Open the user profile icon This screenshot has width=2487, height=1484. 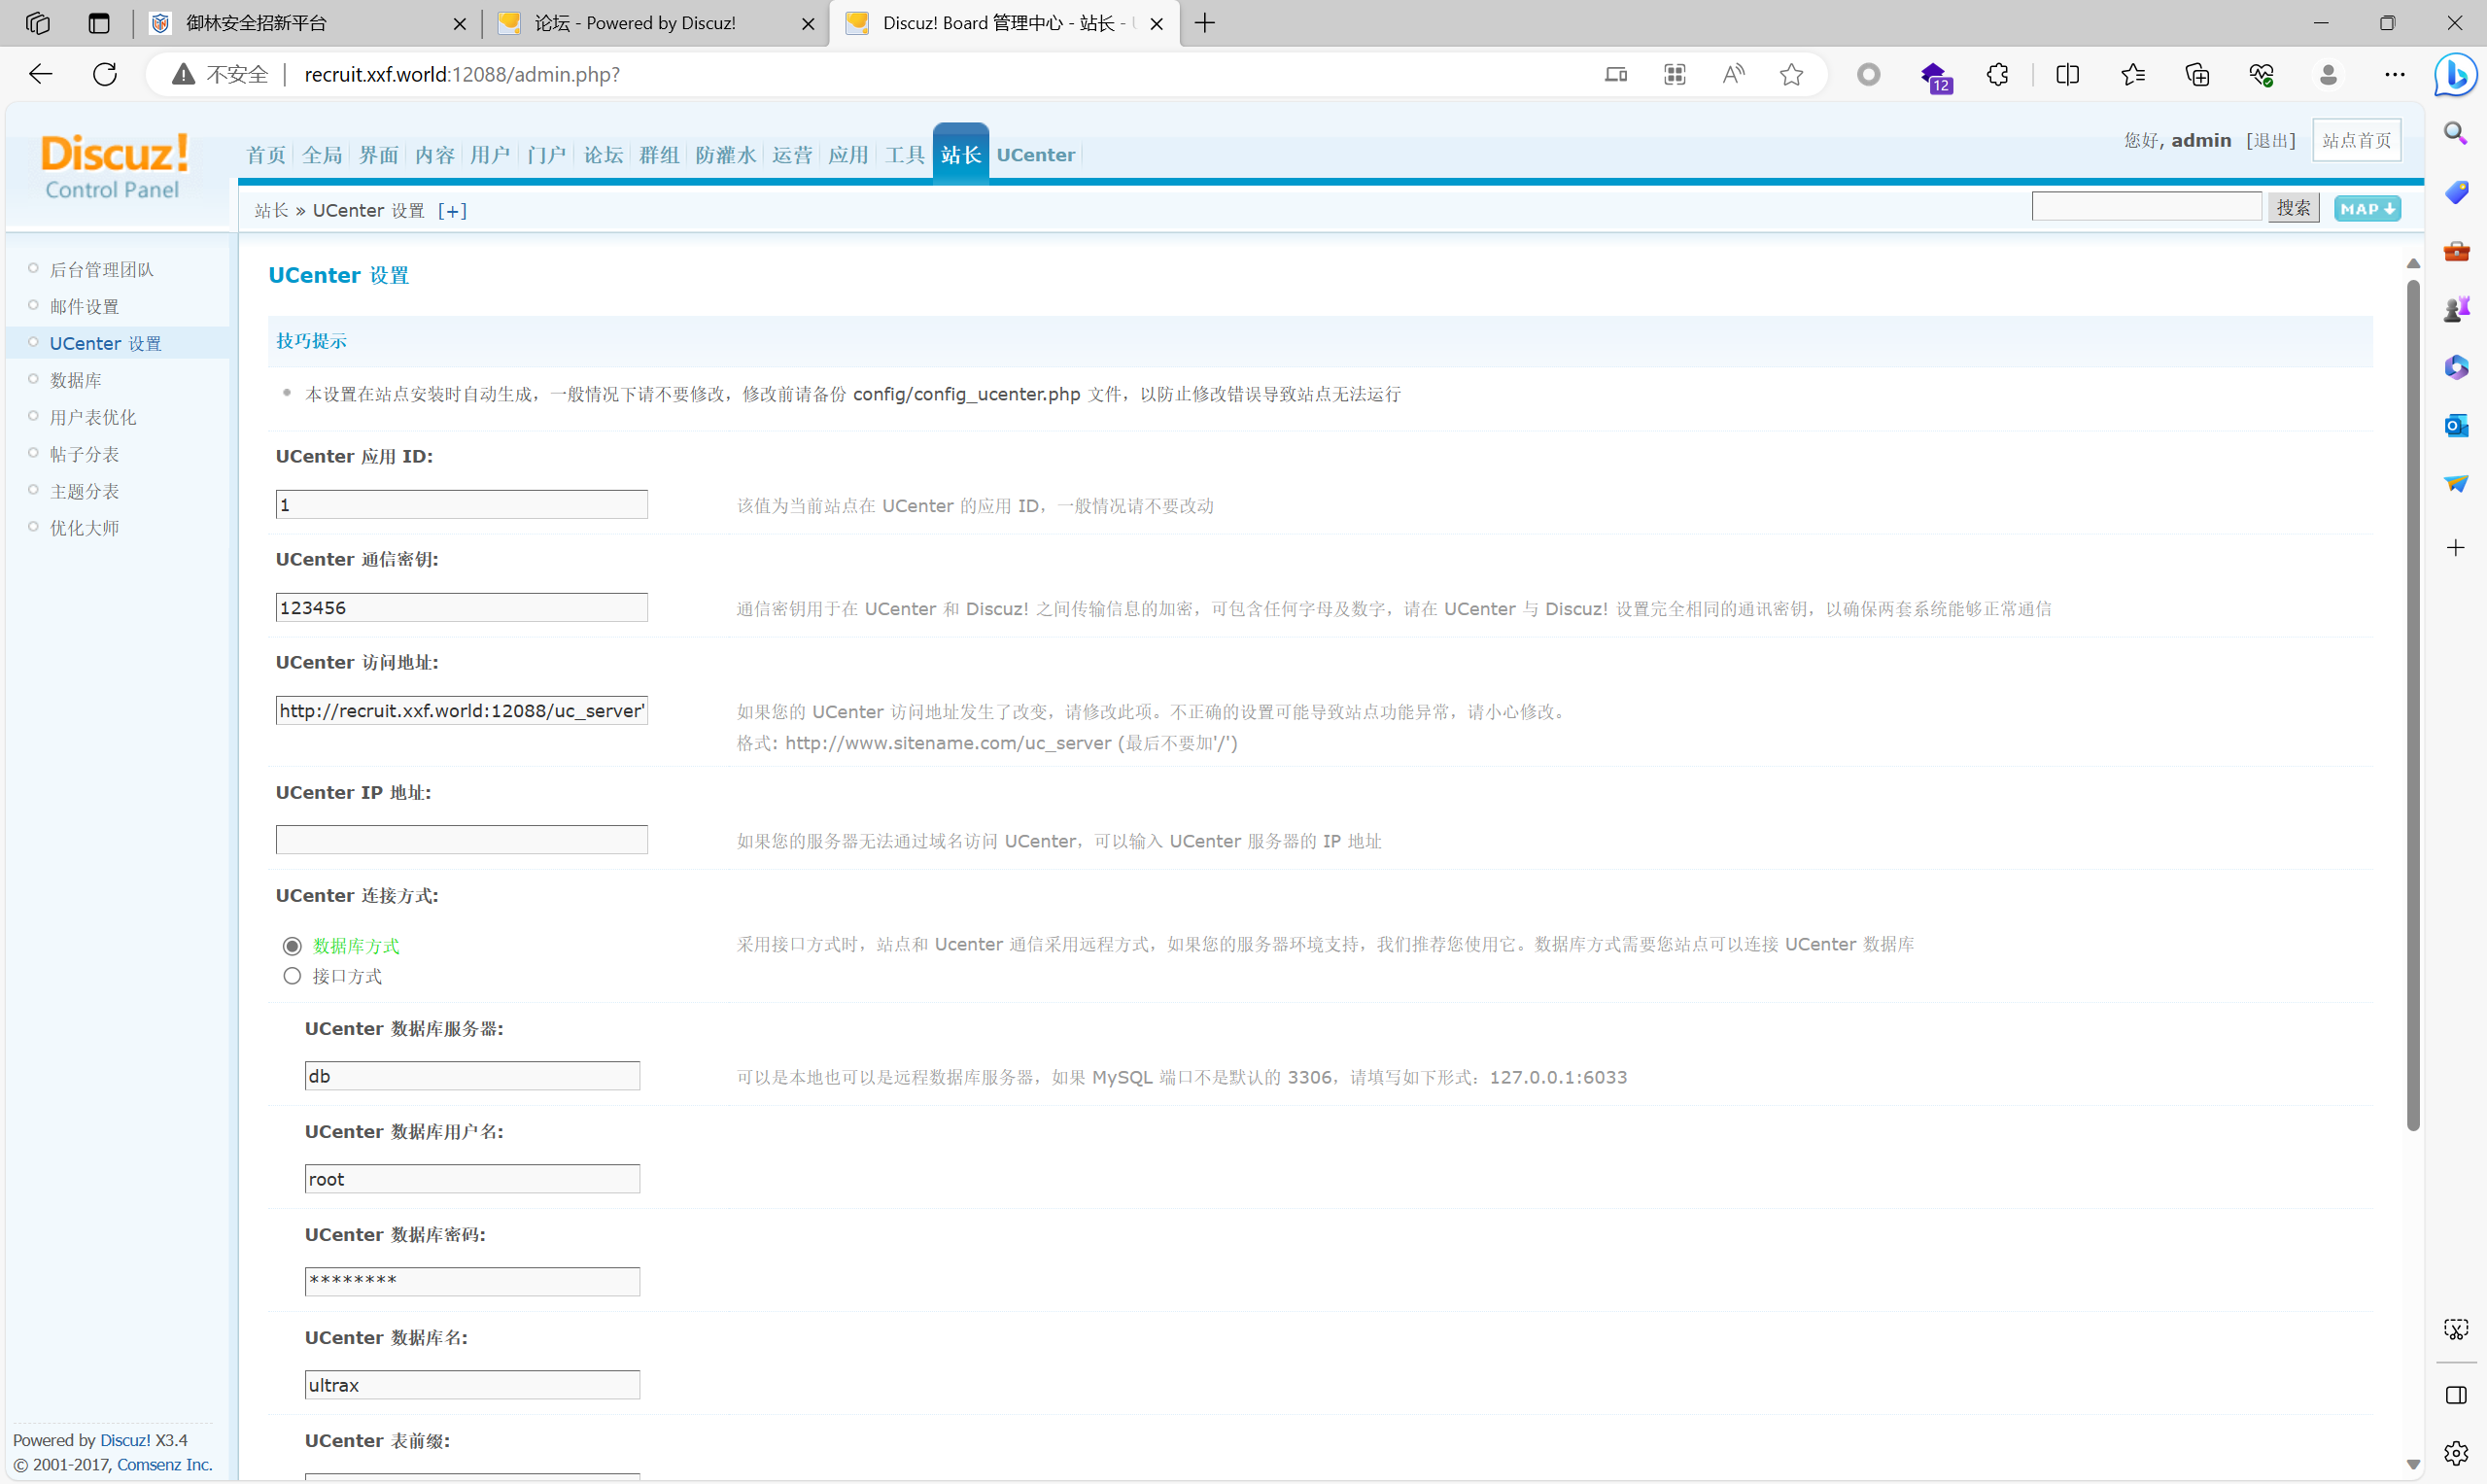click(2328, 74)
